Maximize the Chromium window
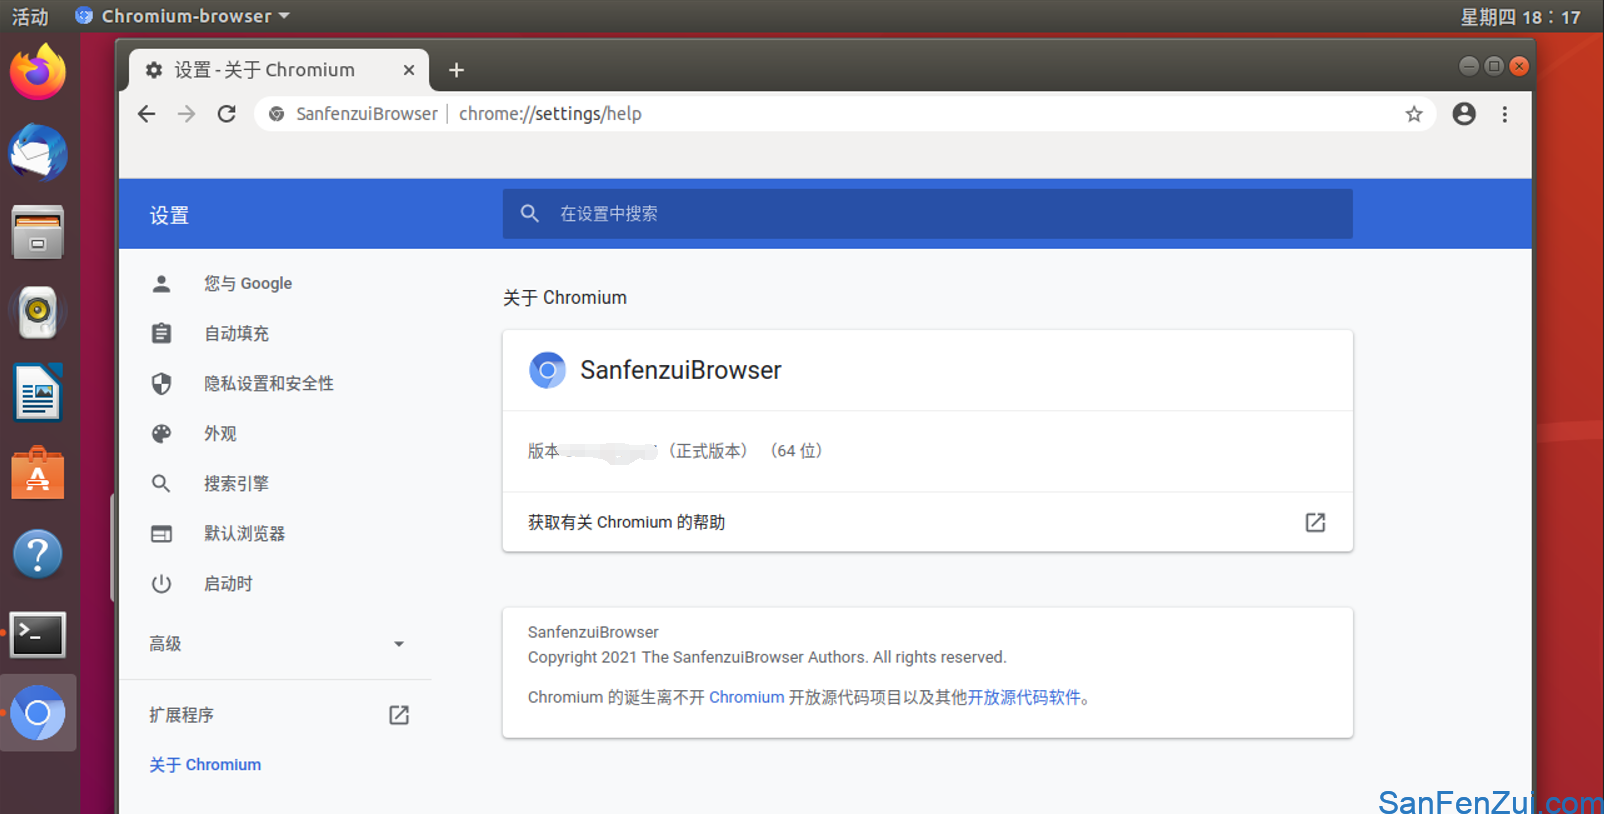This screenshot has width=1604, height=814. pos(1494,66)
